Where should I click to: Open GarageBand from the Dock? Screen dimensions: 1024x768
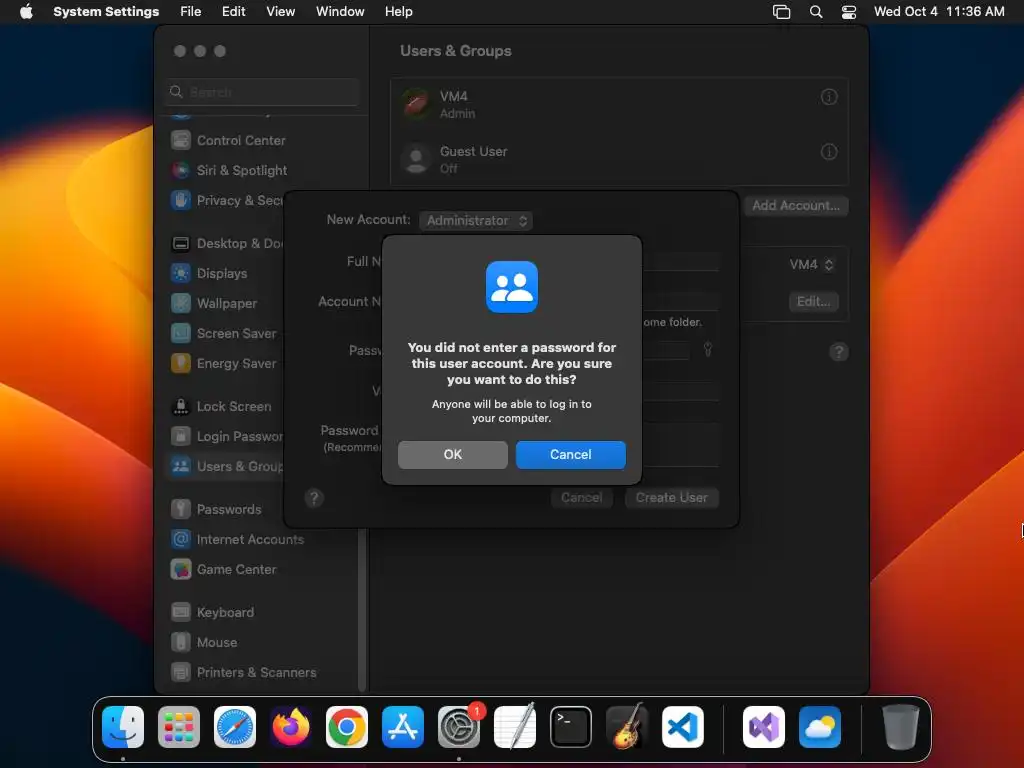point(626,727)
